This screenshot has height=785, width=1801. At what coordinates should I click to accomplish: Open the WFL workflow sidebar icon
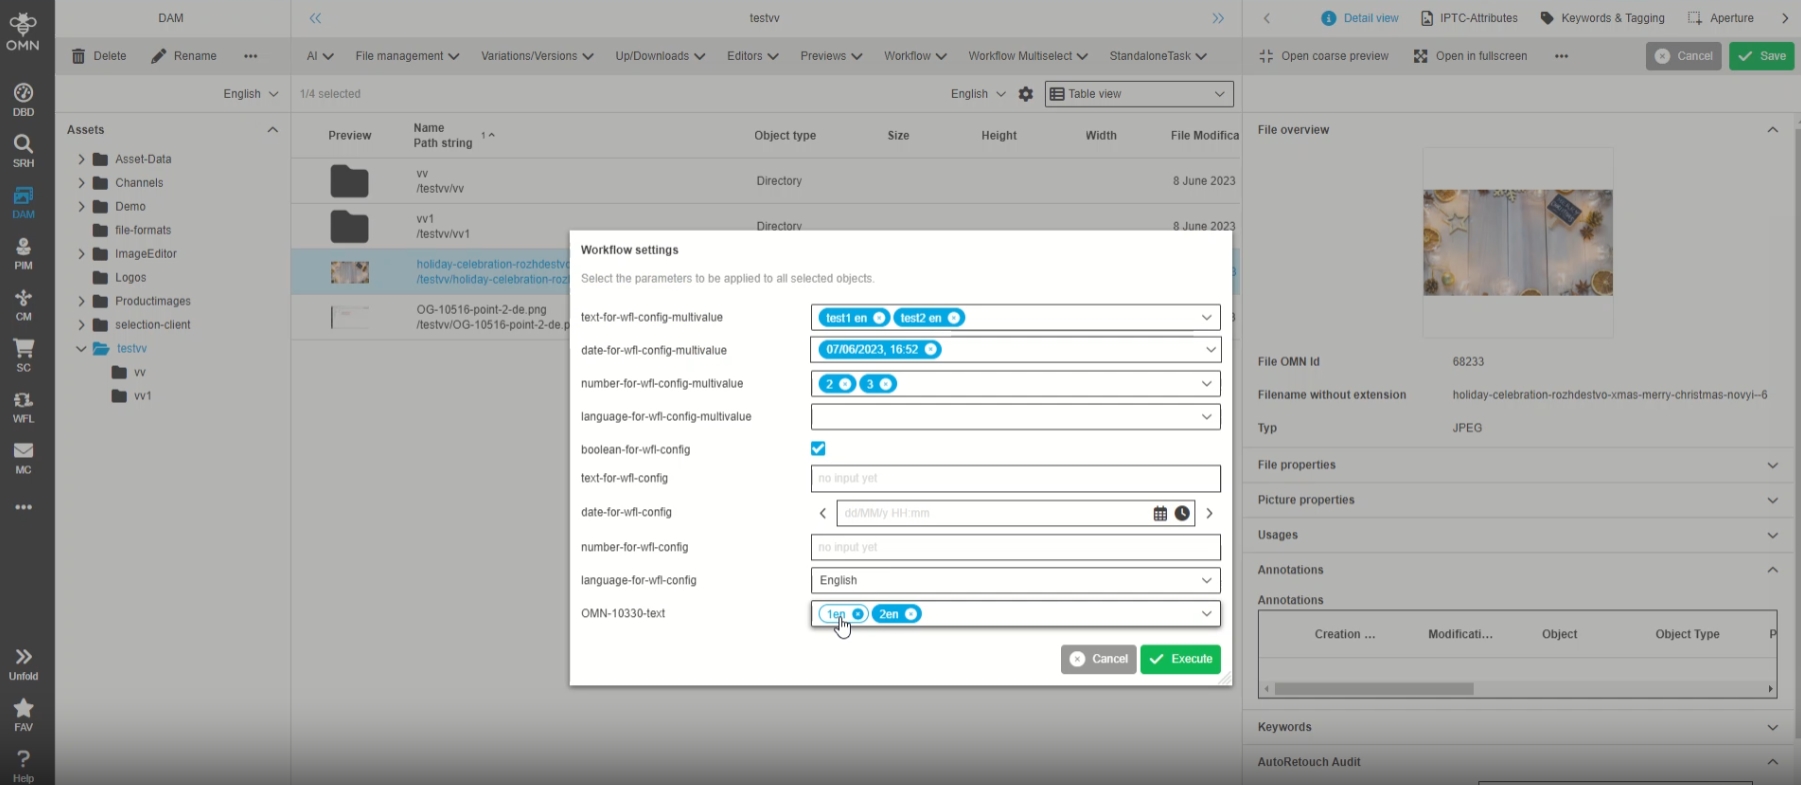tap(23, 406)
